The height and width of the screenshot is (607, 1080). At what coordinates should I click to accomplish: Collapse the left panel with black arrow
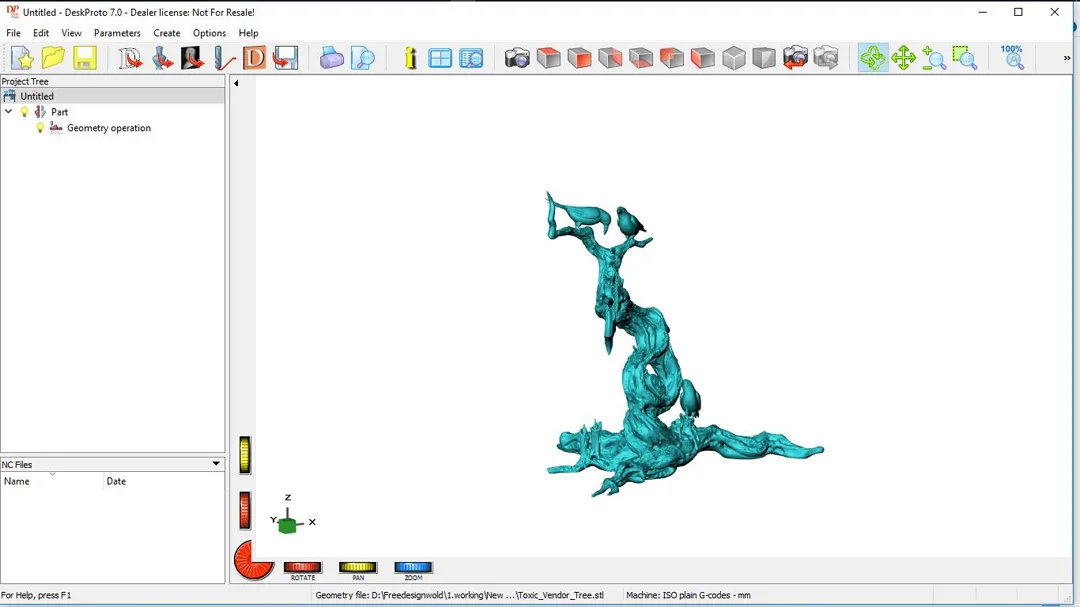(236, 83)
